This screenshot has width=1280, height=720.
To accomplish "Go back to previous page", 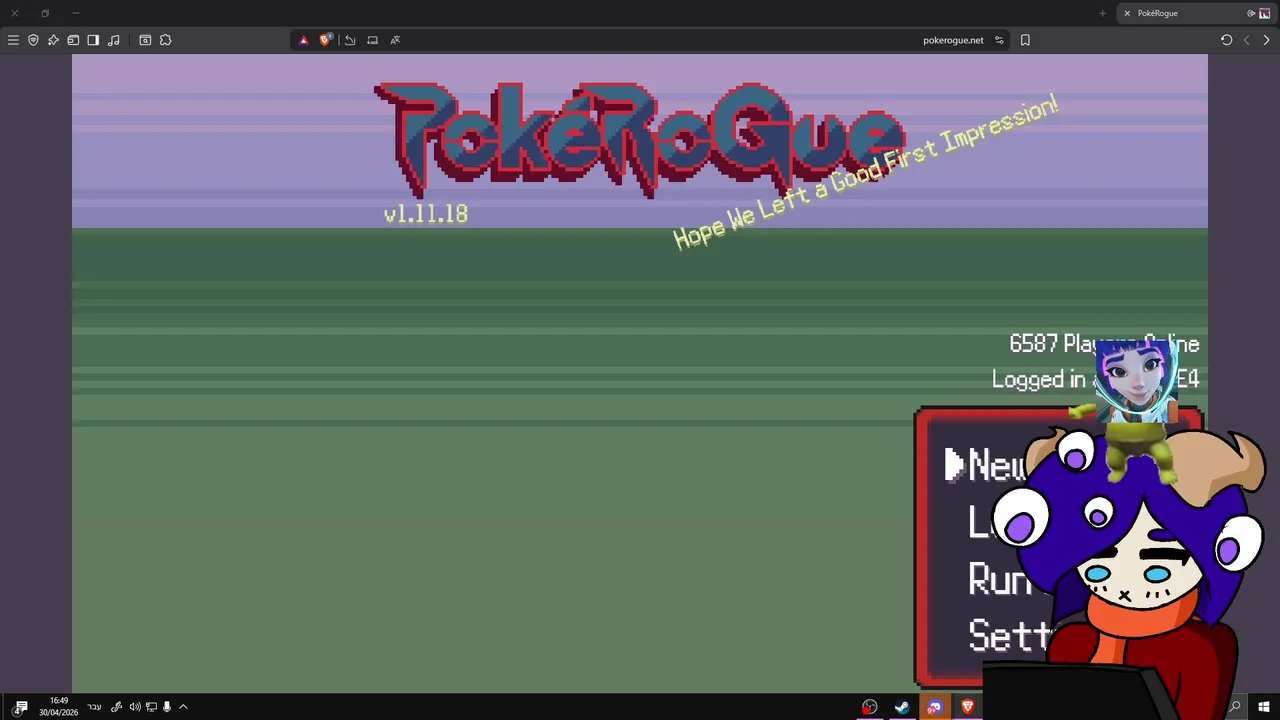I will 1246,40.
